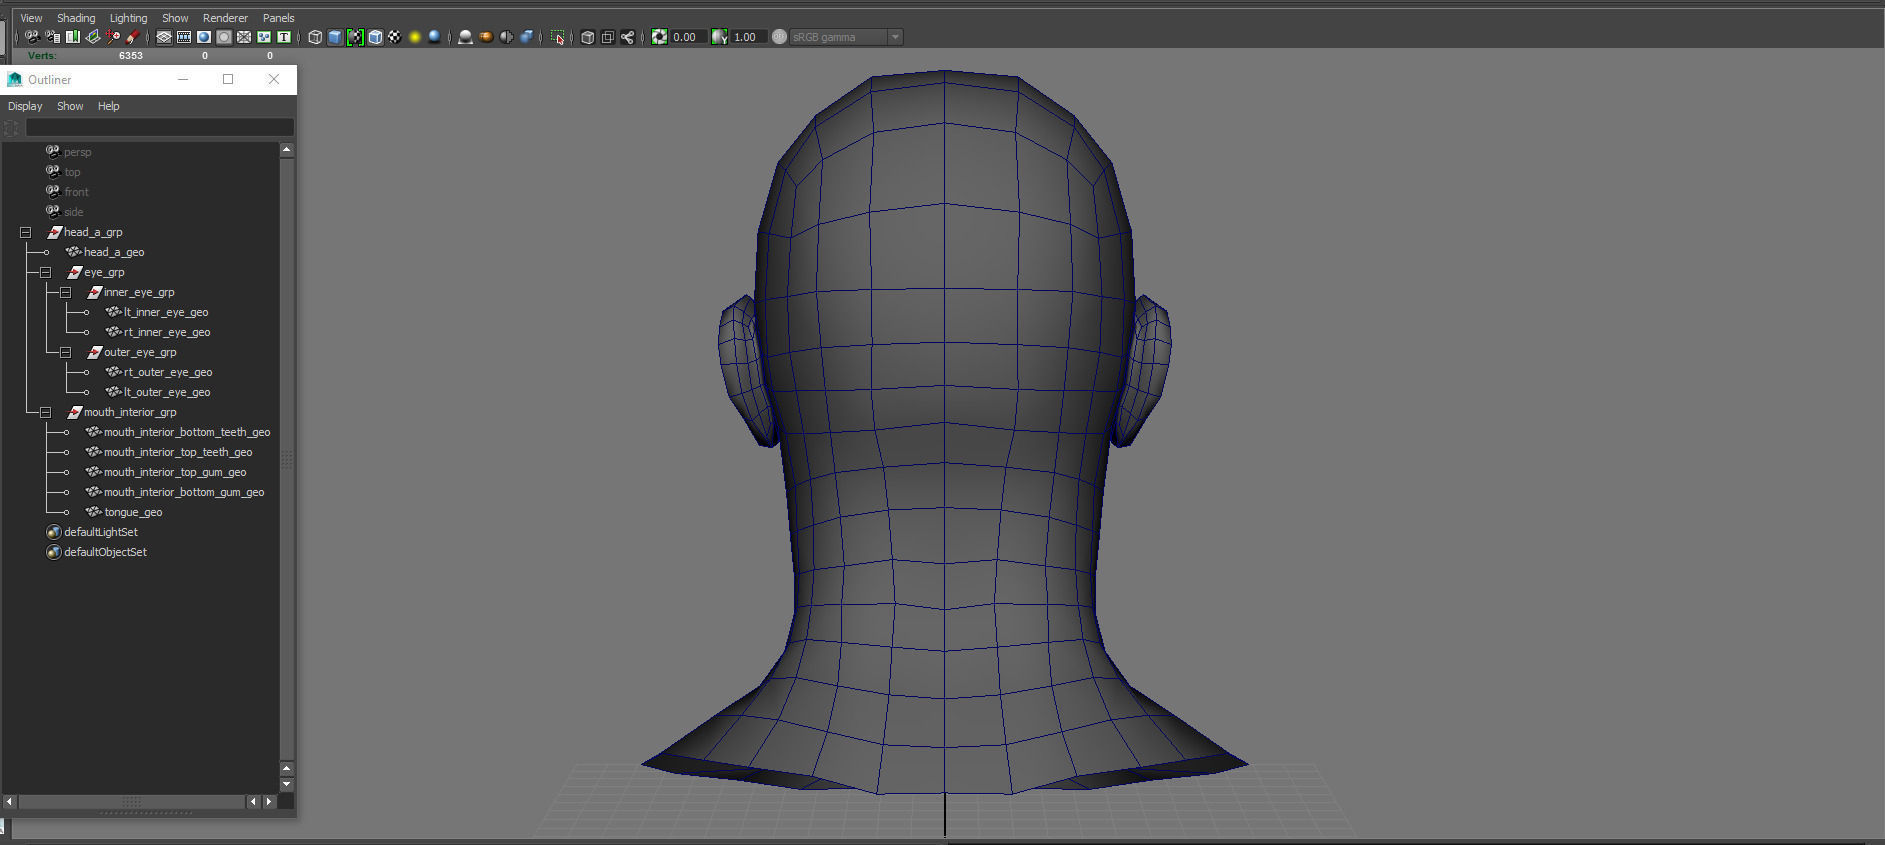Click the Outliner scroll up arrow
The height and width of the screenshot is (845, 1885).
tap(287, 150)
